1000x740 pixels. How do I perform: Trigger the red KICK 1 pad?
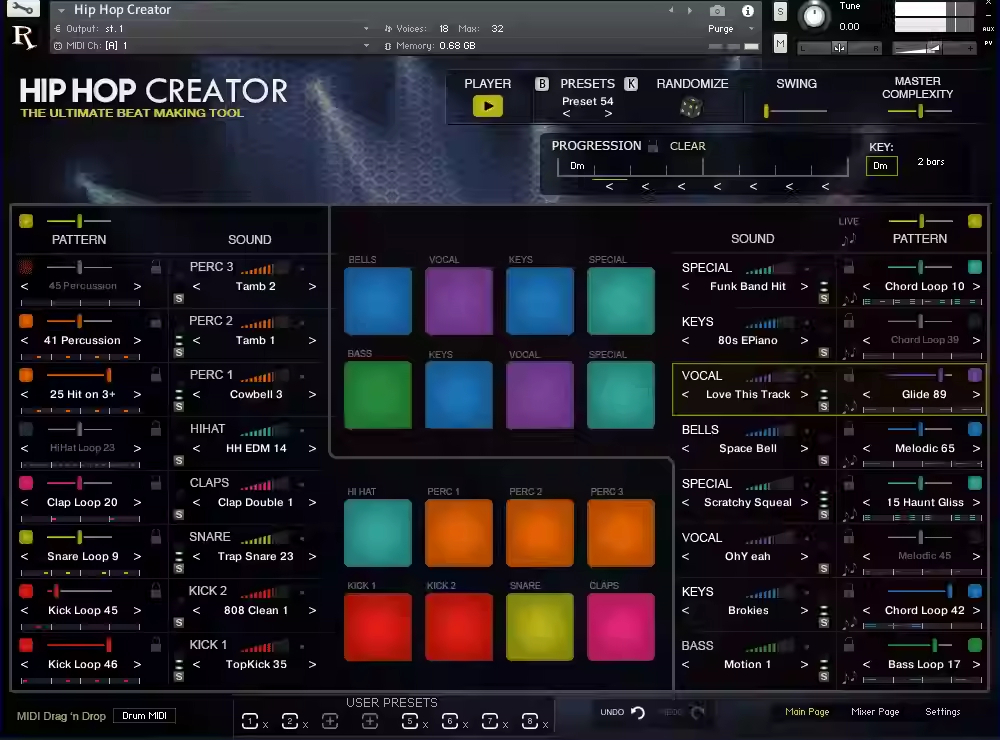pos(378,626)
